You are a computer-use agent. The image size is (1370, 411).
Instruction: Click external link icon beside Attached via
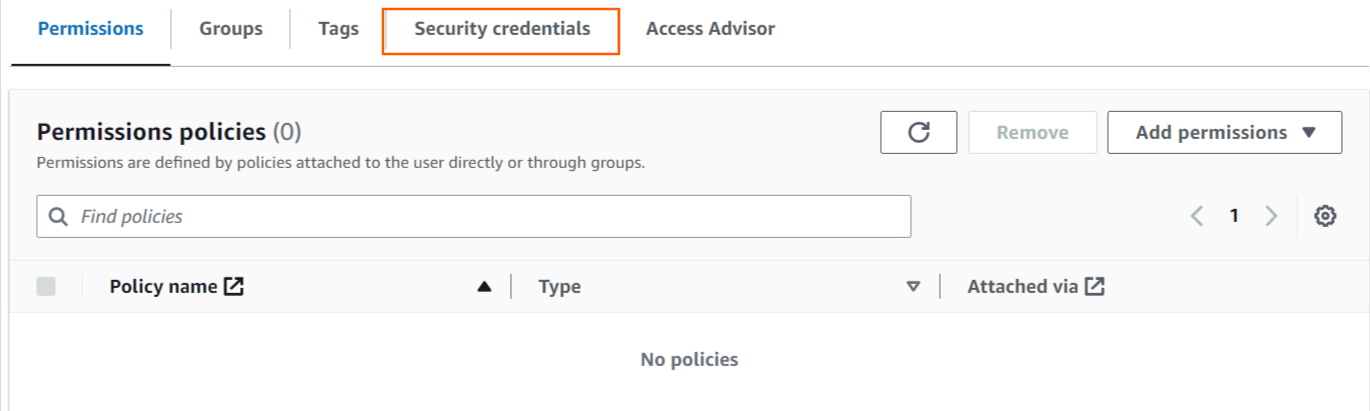coord(1095,287)
